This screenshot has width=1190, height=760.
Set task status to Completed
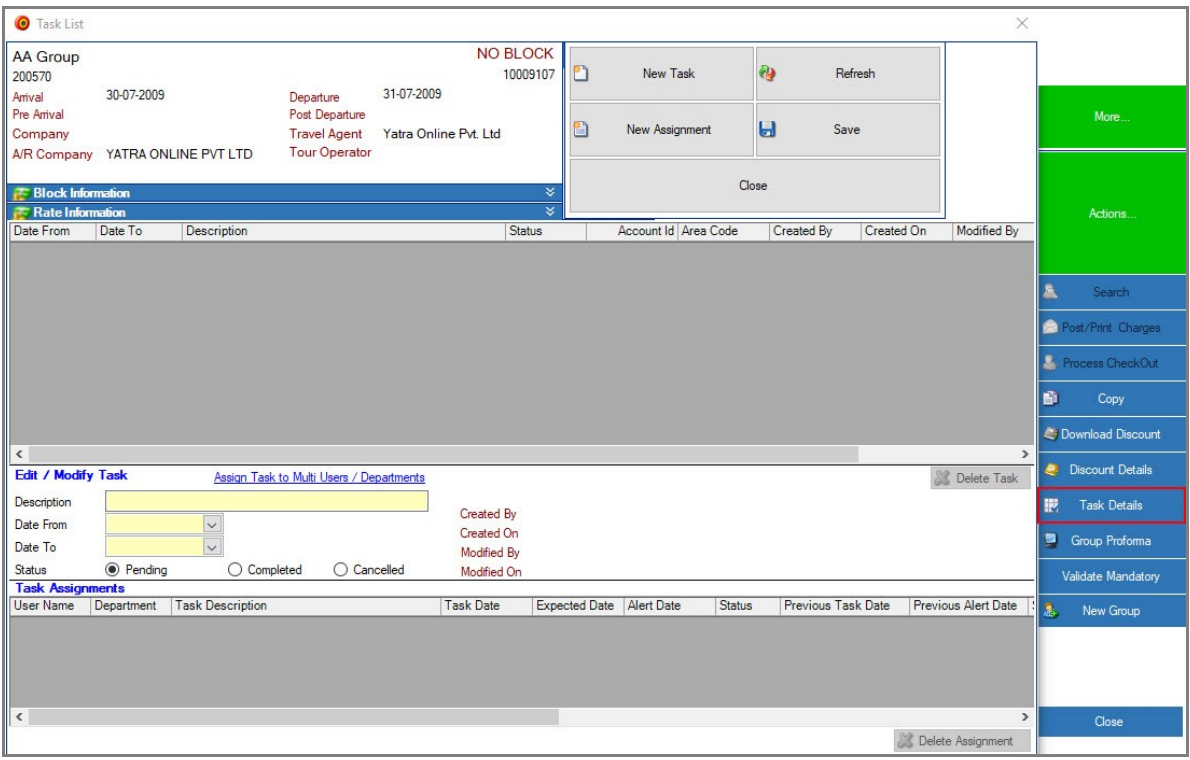(236, 570)
